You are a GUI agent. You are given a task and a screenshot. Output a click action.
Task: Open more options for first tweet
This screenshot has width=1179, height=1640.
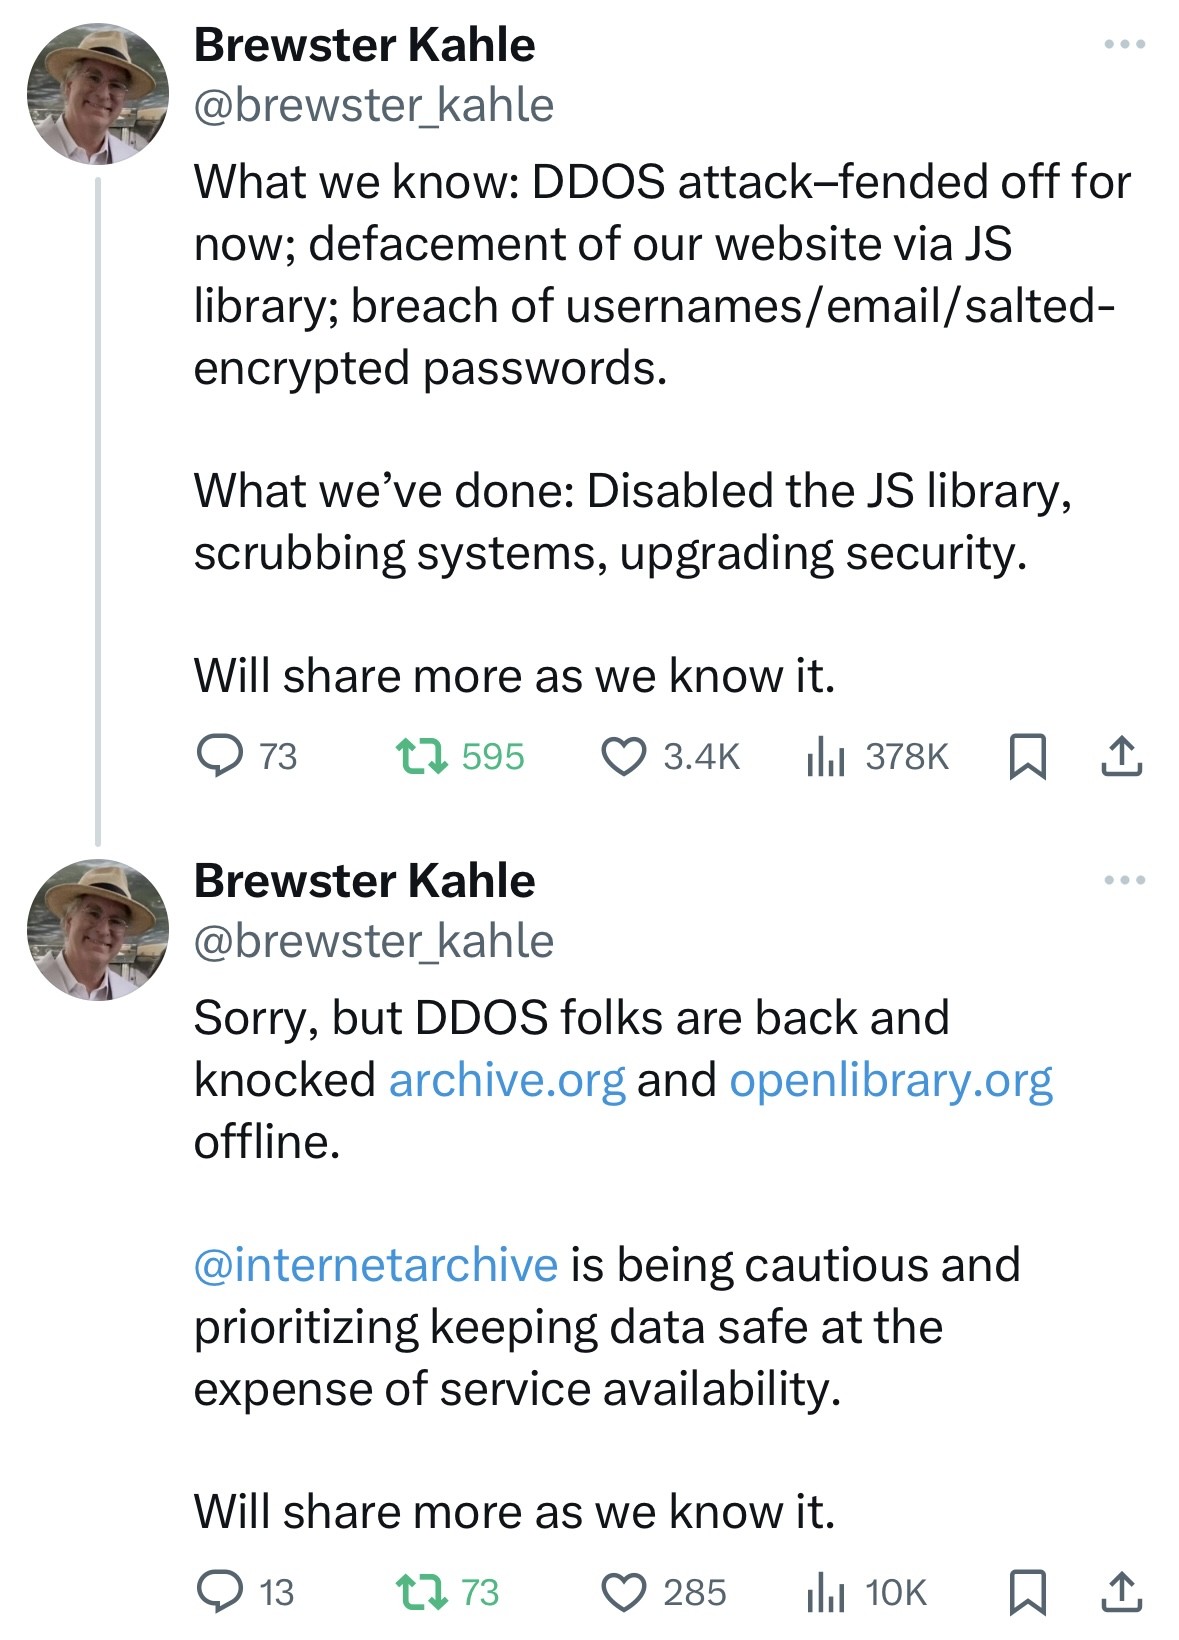pyautogui.click(x=1125, y=45)
